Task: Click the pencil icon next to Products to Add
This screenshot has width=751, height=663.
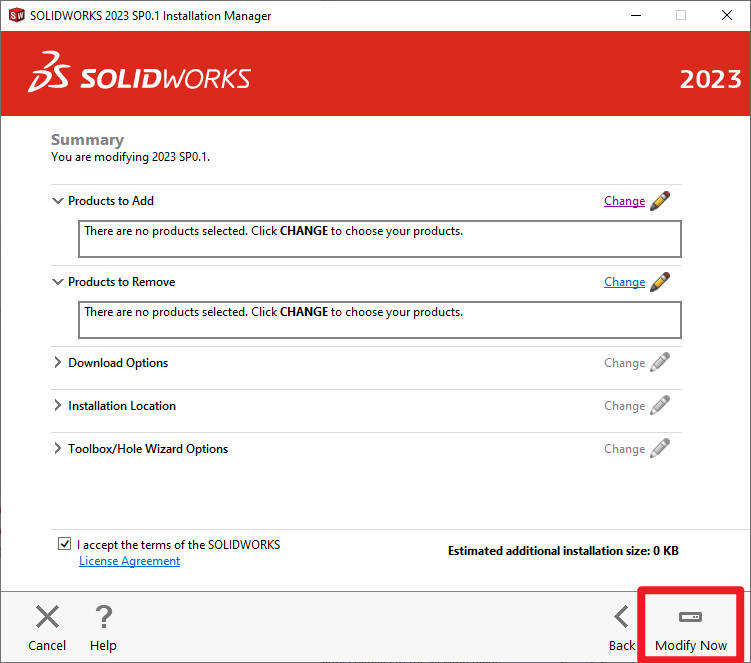Action: coord(659,201)
